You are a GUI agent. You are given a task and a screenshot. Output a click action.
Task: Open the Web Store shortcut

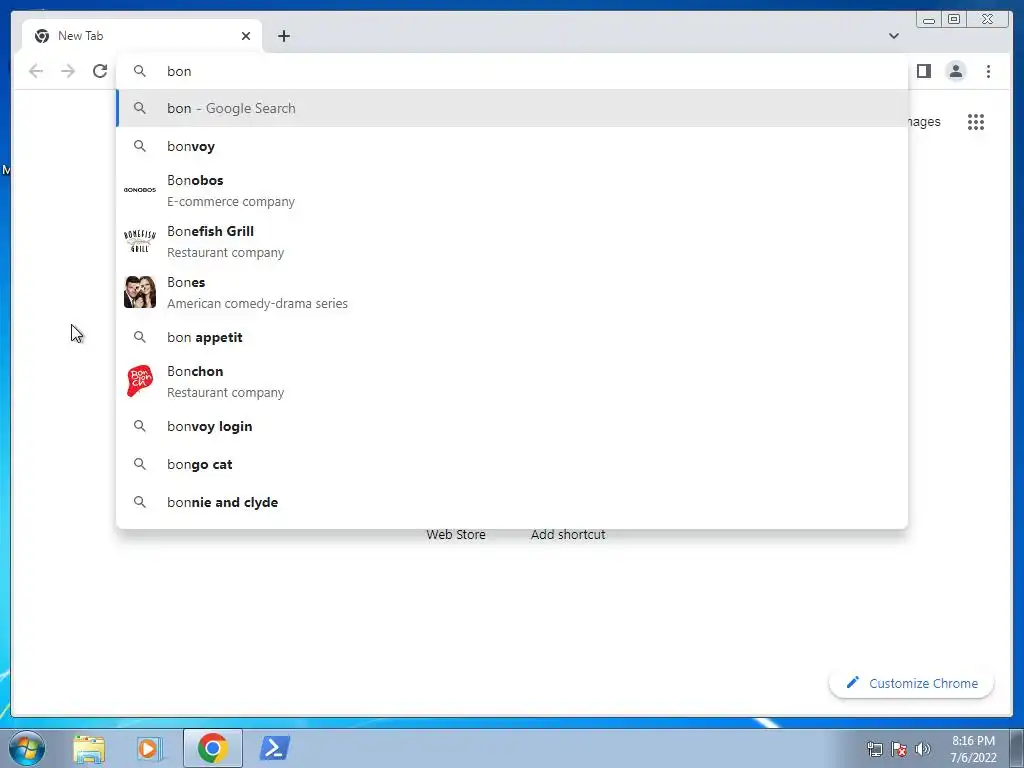tap(456, 534)
